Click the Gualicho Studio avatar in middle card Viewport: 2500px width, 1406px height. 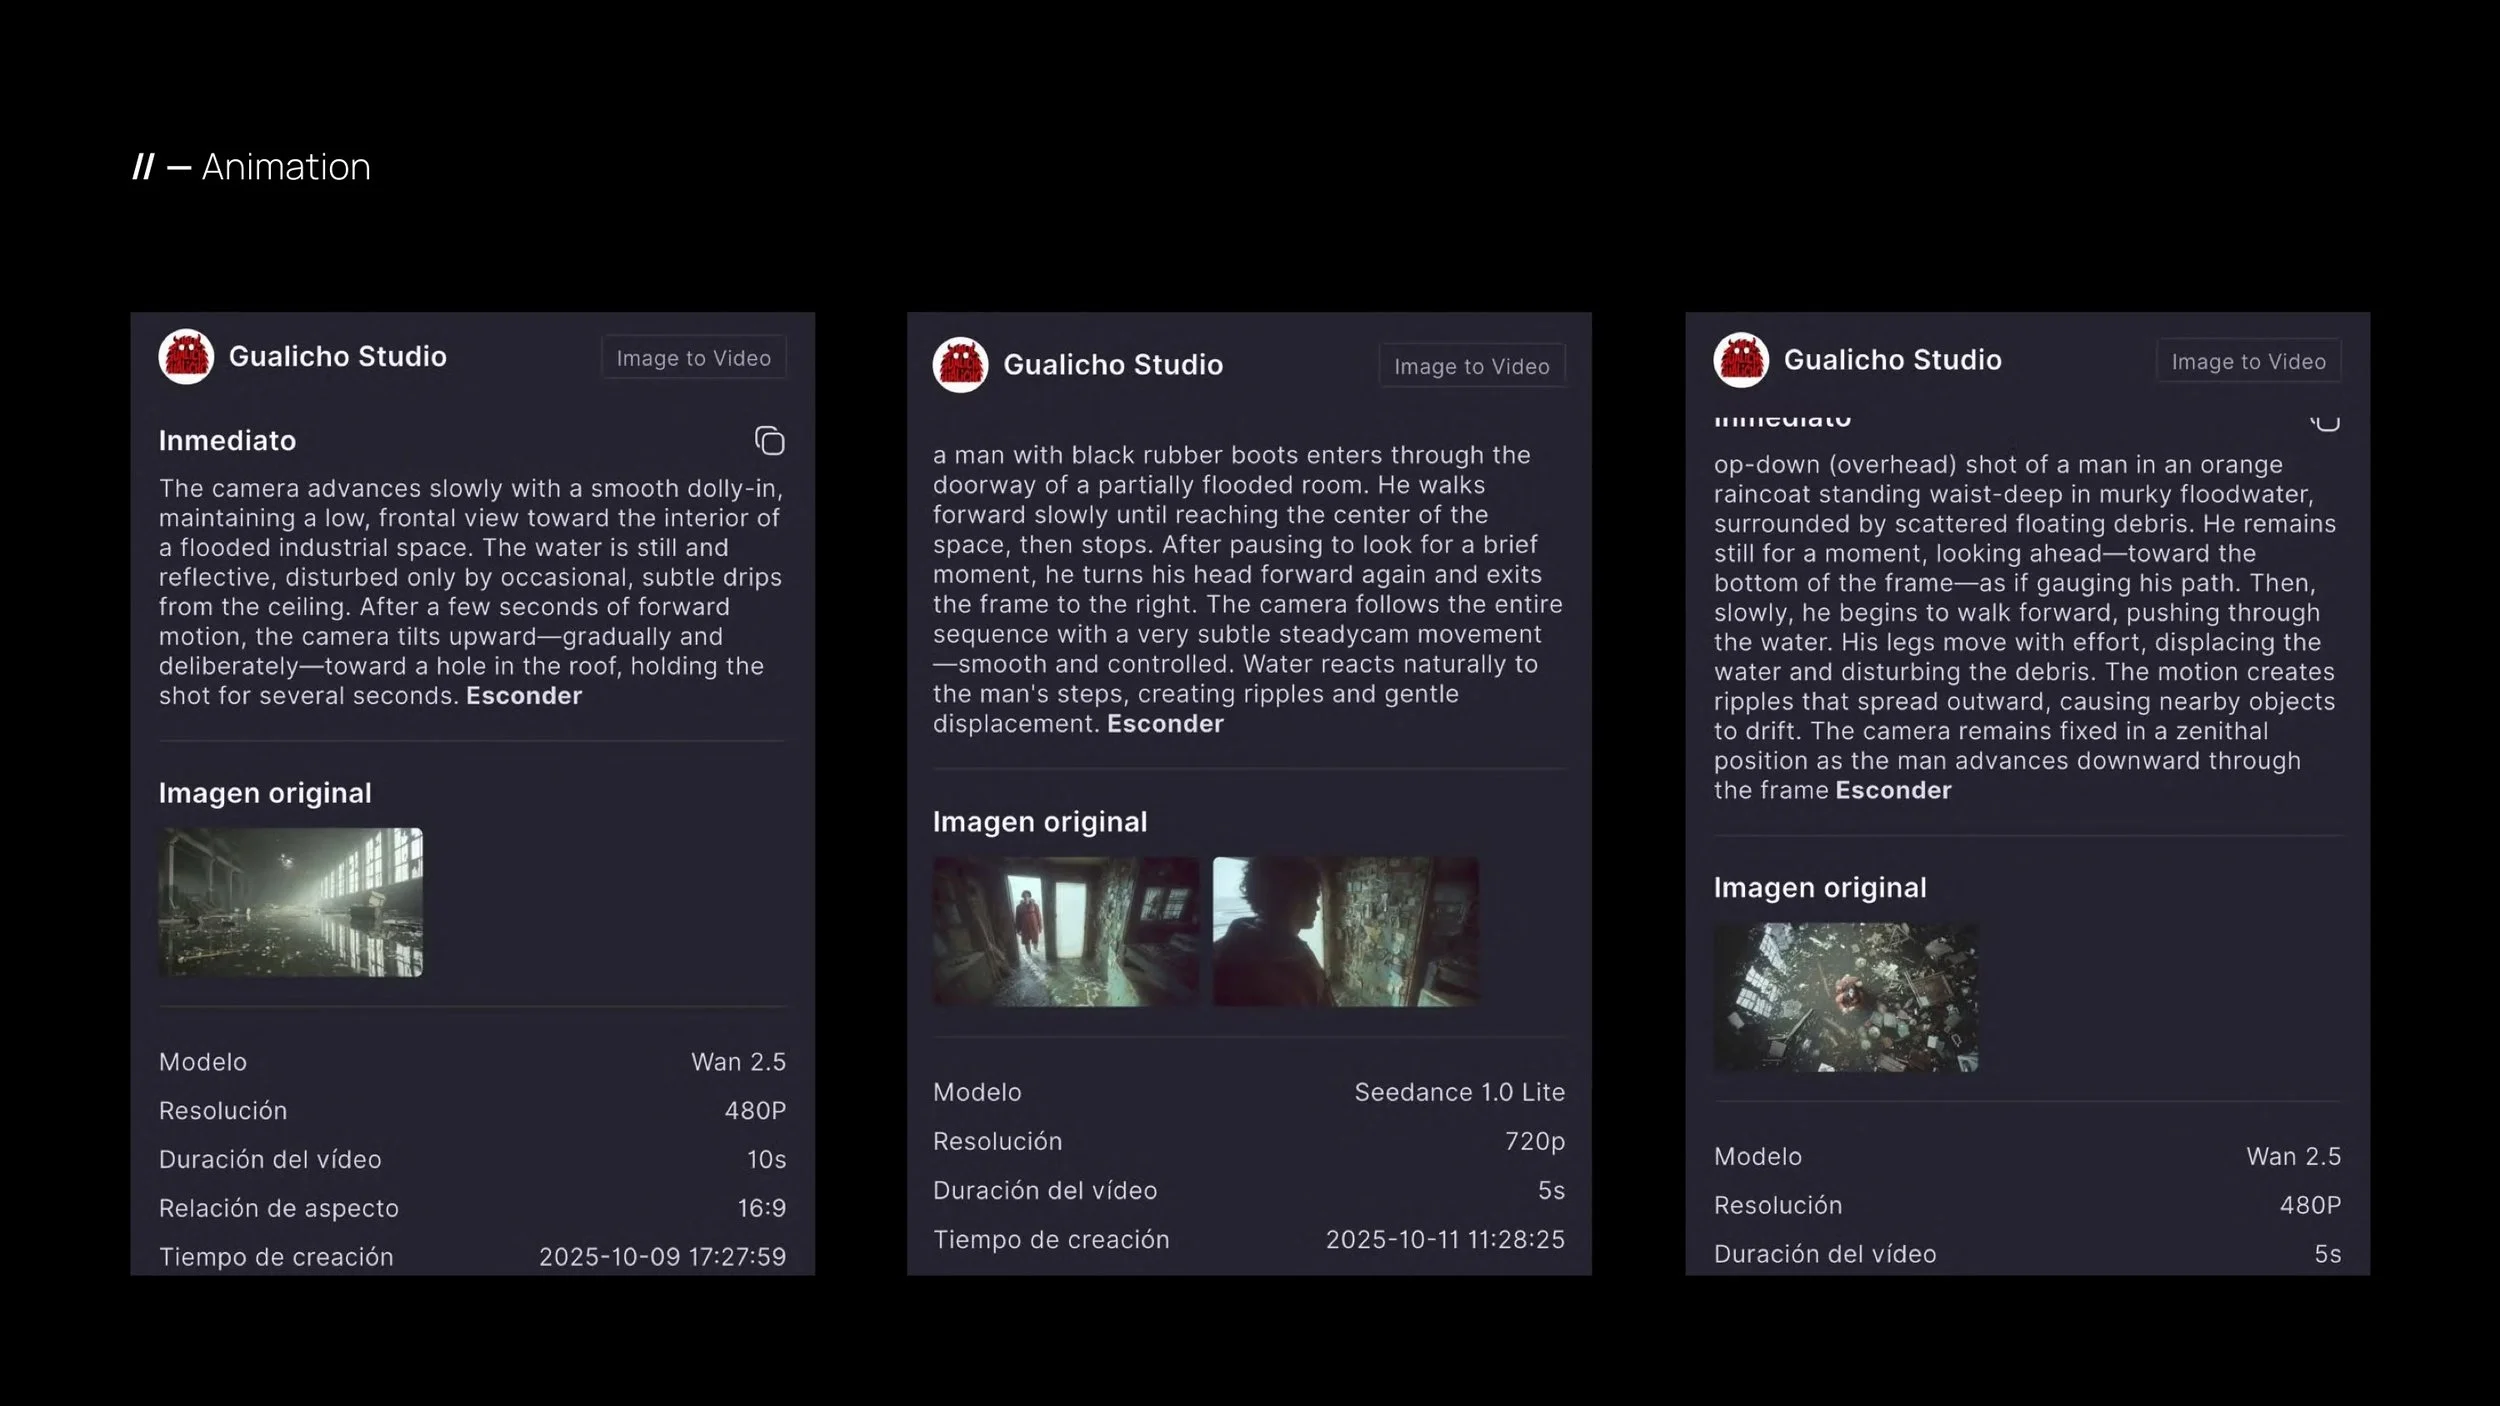[960, 365]
